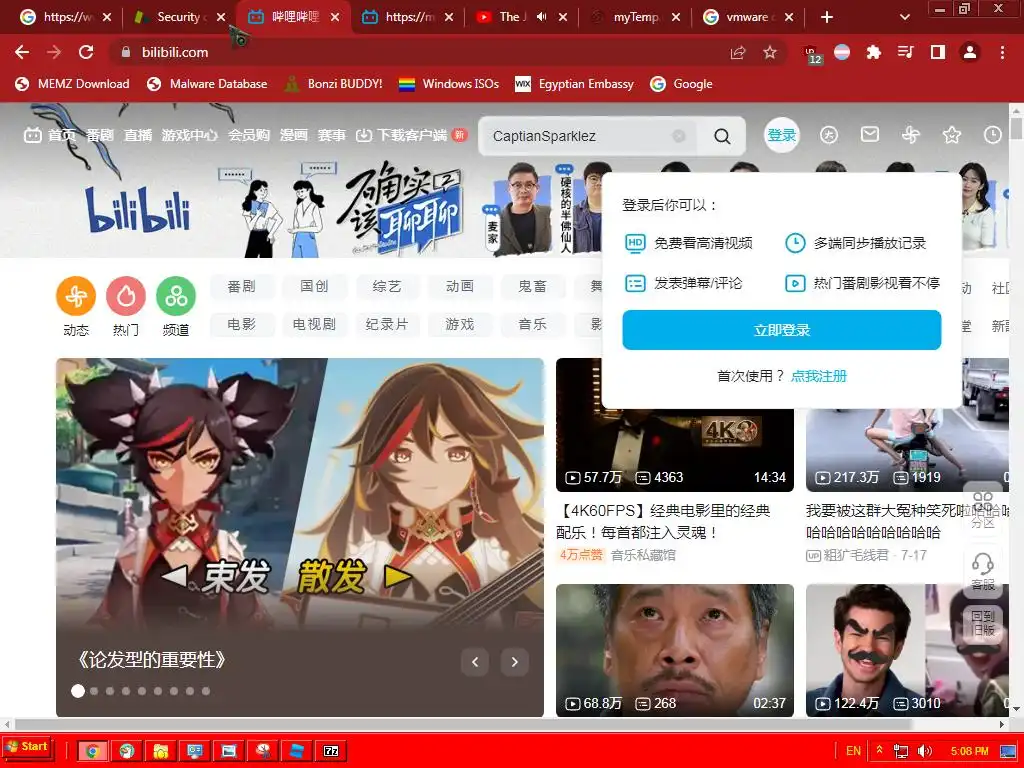Open the Chrome profile avatar icon
The image size is (1024, 768).
click(x=970, y=52)
